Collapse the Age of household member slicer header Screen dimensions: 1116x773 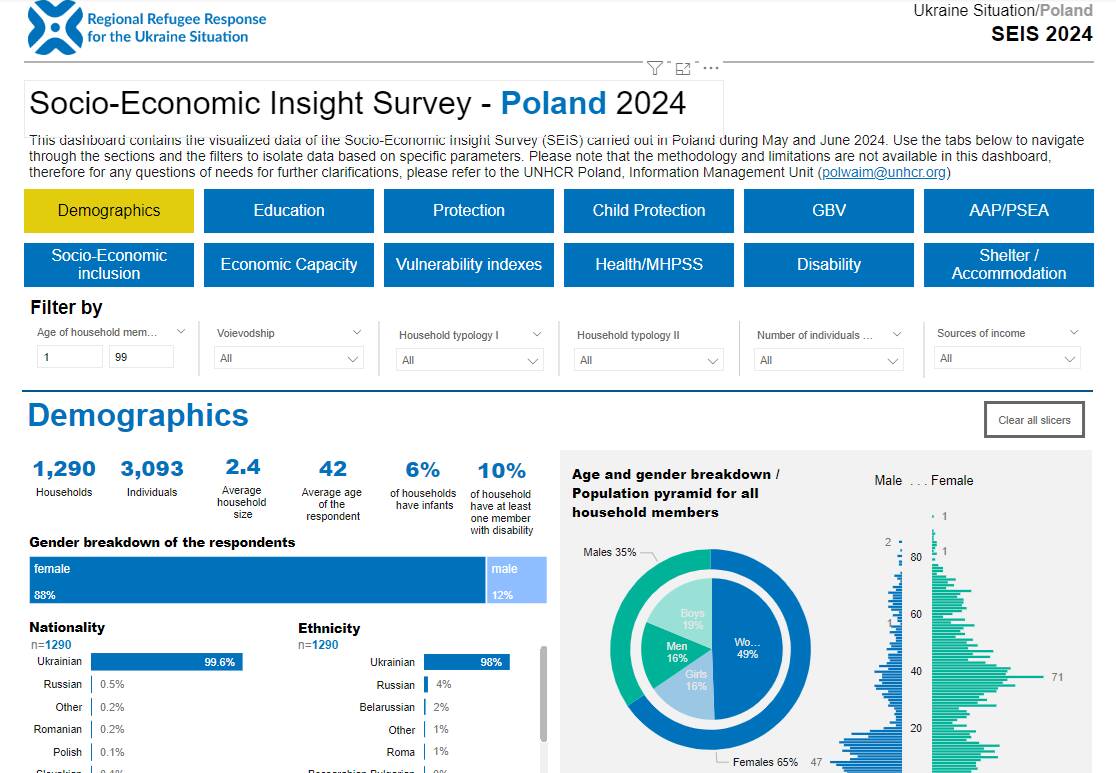click(181, 332)
